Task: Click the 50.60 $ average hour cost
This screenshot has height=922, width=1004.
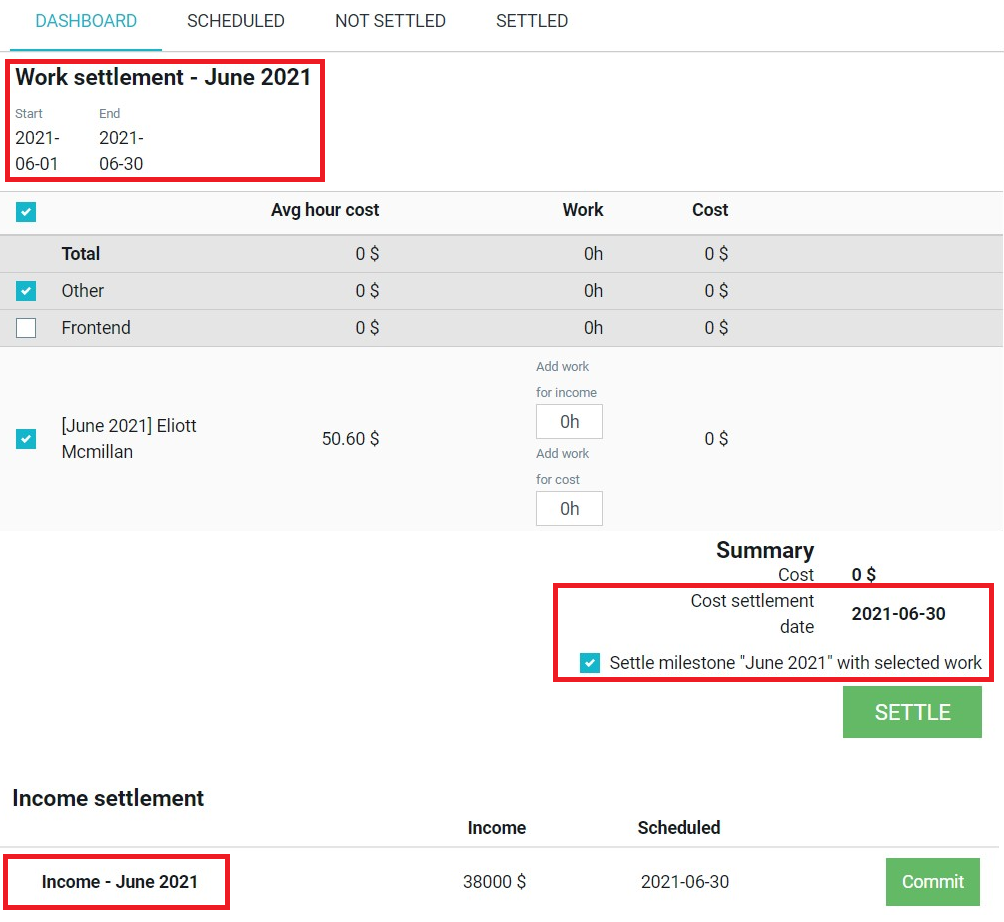Action: point(350,439)
